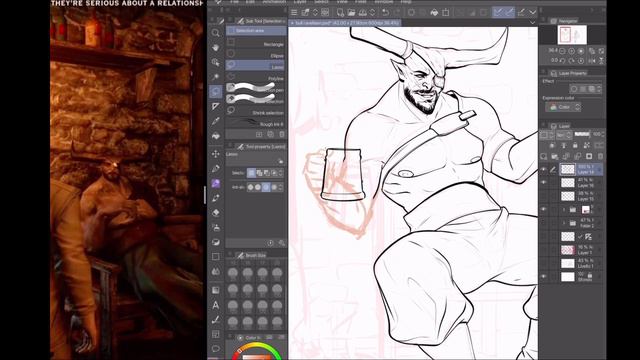Open command bar menu hamburger
This screenshot has width=640, height=360.
tap(294, 13)
